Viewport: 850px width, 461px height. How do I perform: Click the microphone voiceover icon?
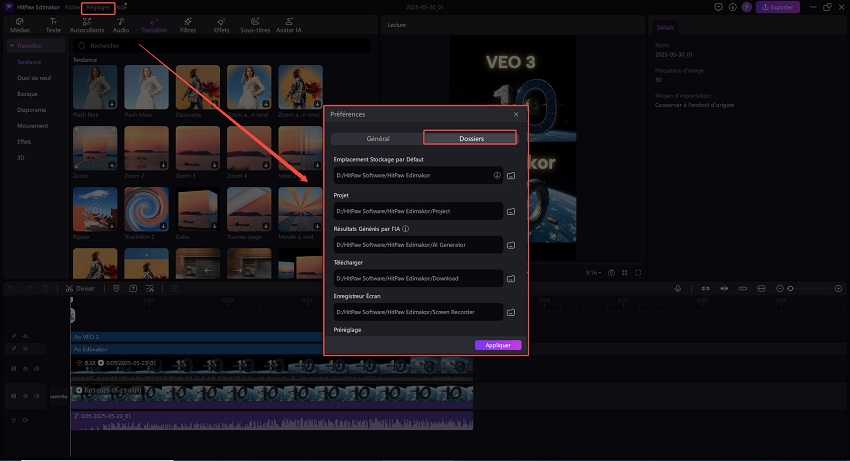click(x=678, y=289)
